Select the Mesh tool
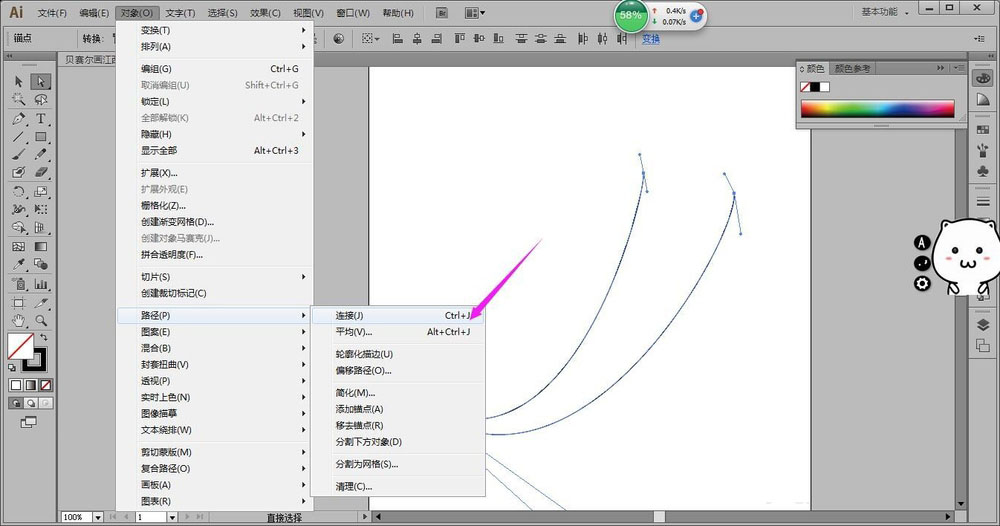 tap(18, 246)
